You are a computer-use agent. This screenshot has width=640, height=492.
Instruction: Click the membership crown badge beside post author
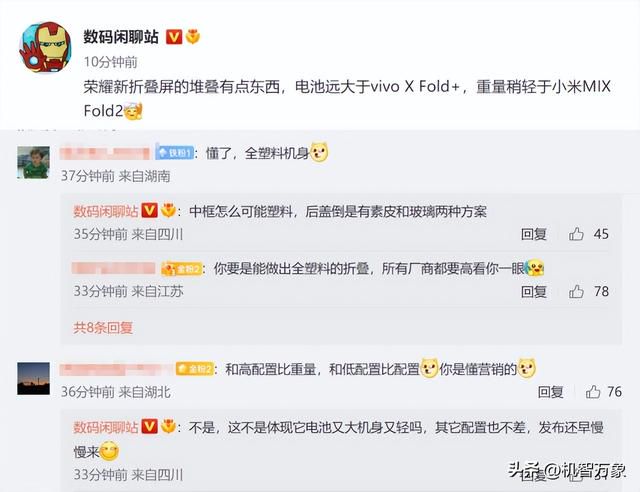193,38
